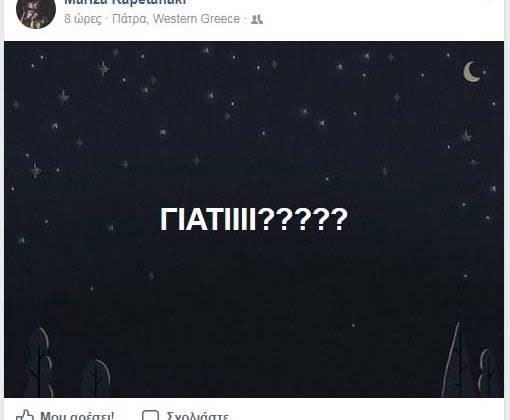
Task: Click the comment speech bubble icon
Action: 150,415
